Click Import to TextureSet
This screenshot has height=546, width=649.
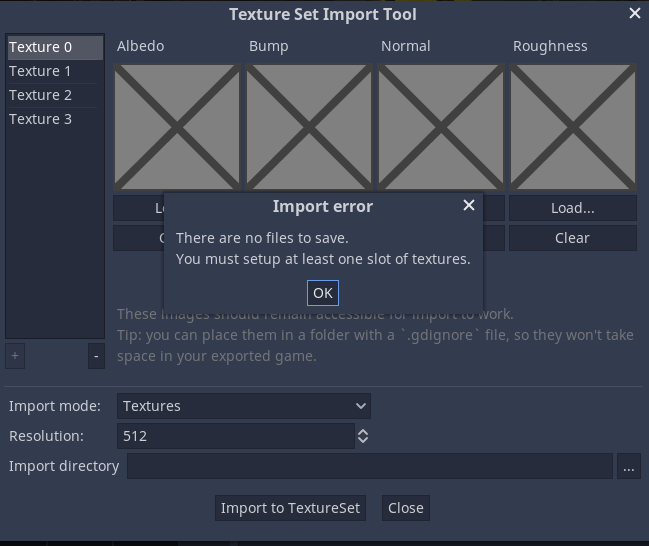point(290,508)
